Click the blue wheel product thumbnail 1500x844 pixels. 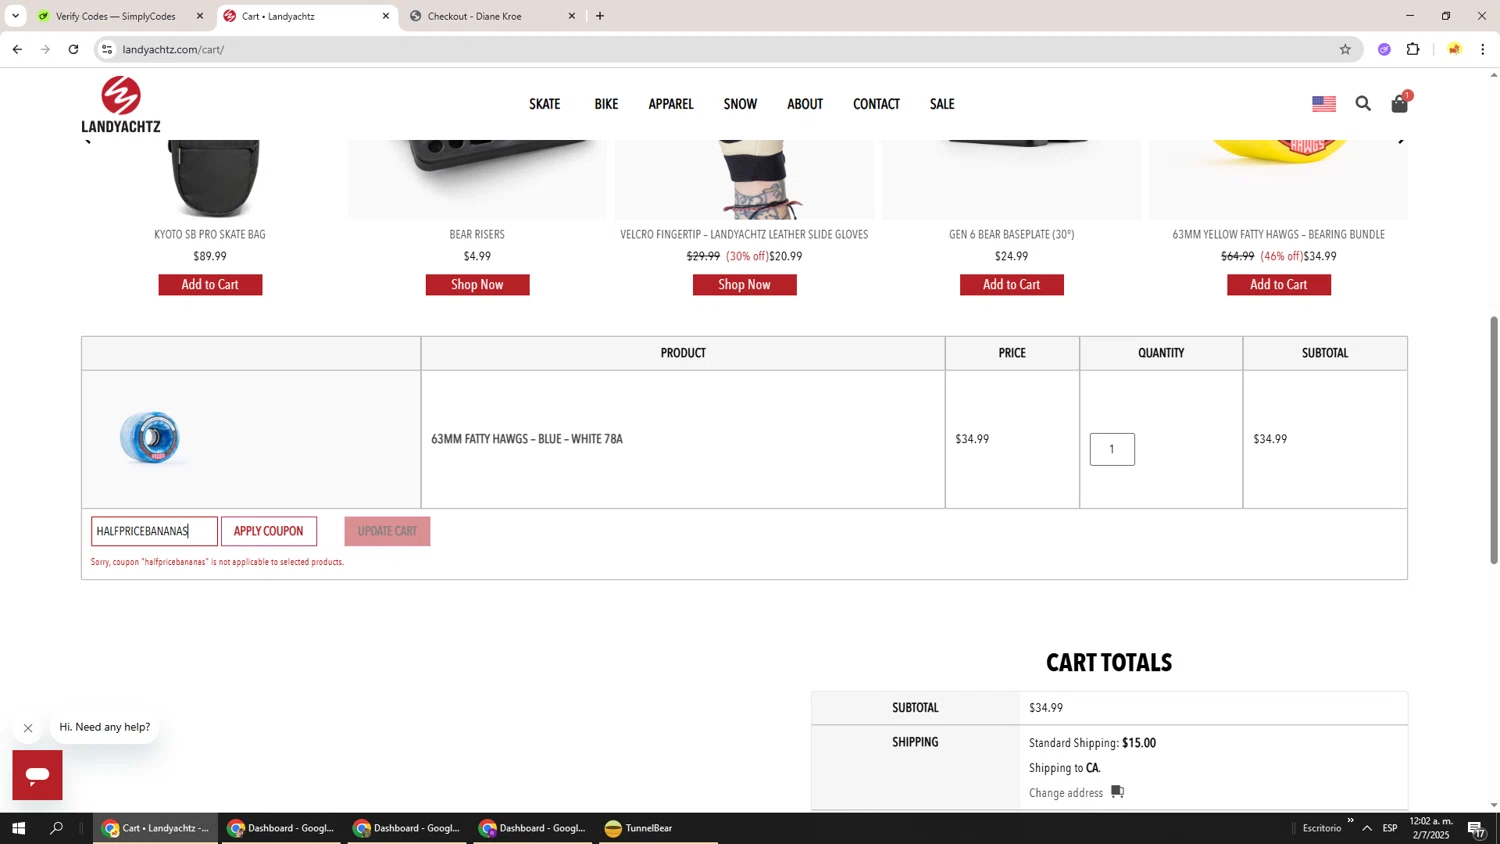[150, 438]
